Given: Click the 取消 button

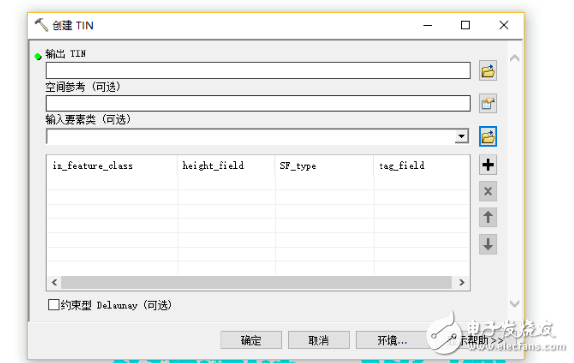Looking at the screenshot, I should coord(318,340).
